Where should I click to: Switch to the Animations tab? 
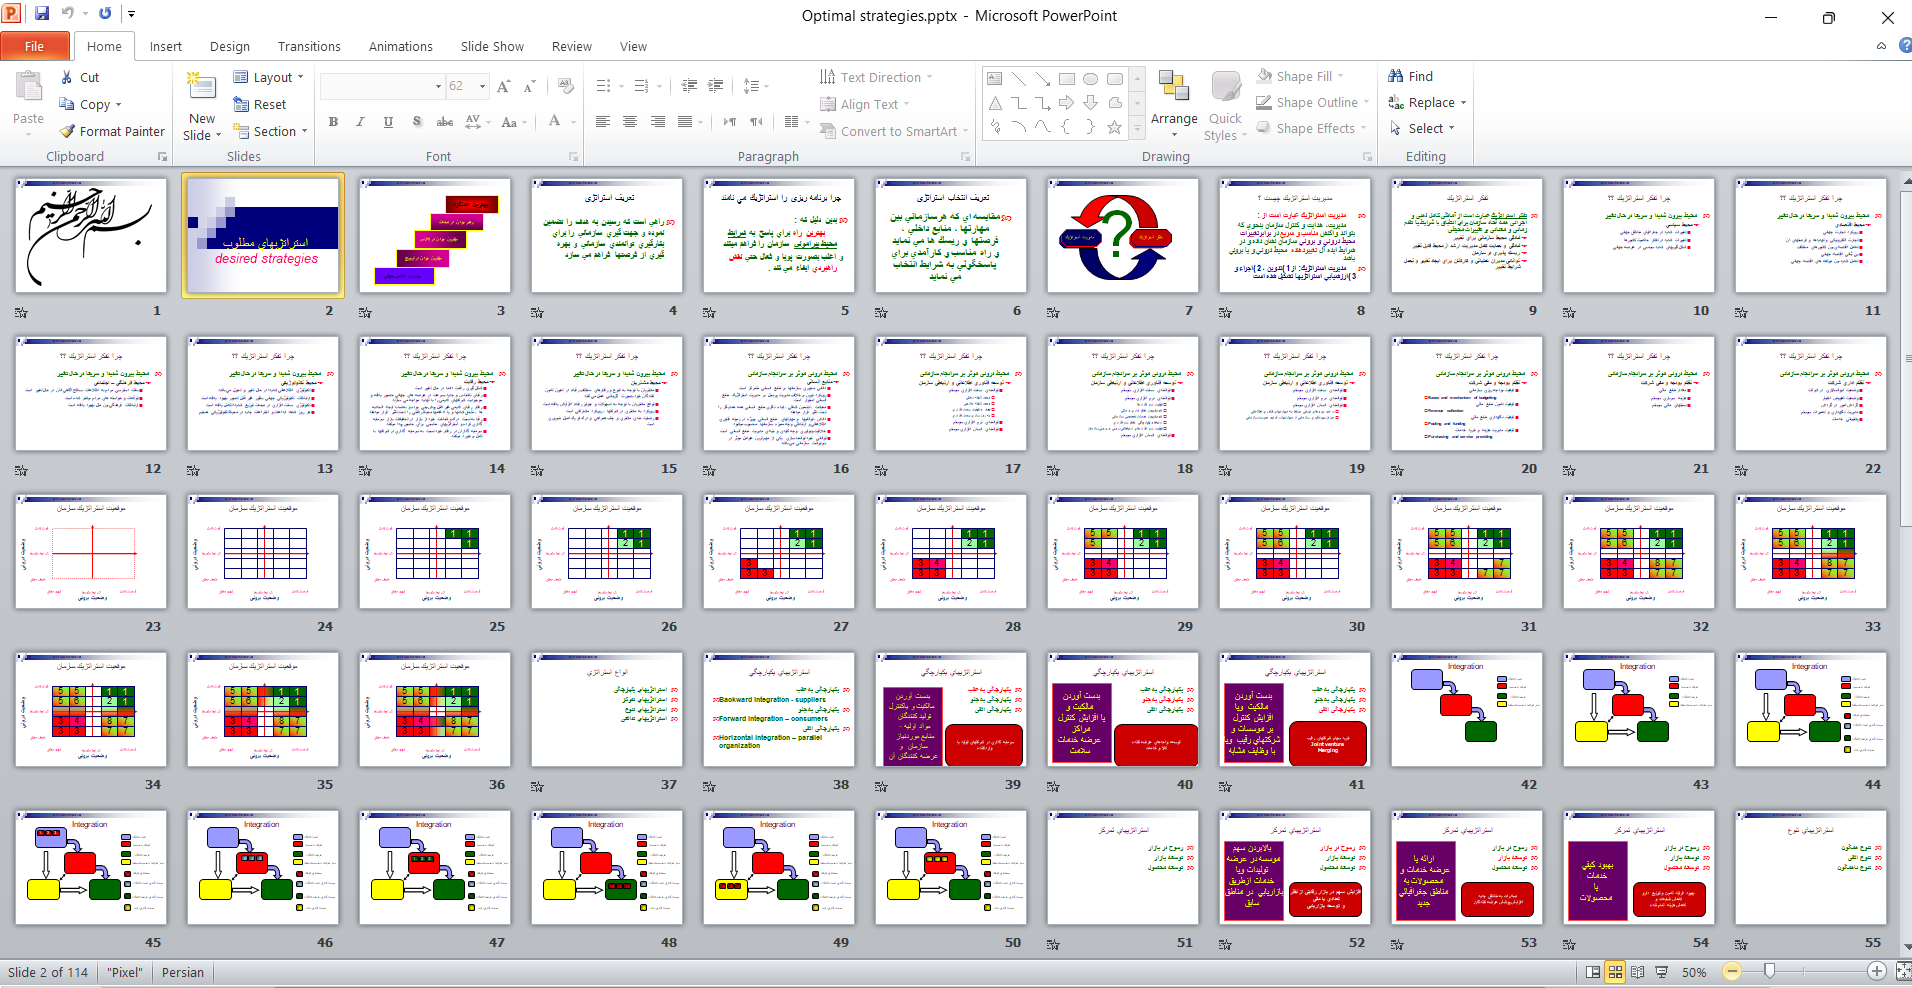(400, 46)
